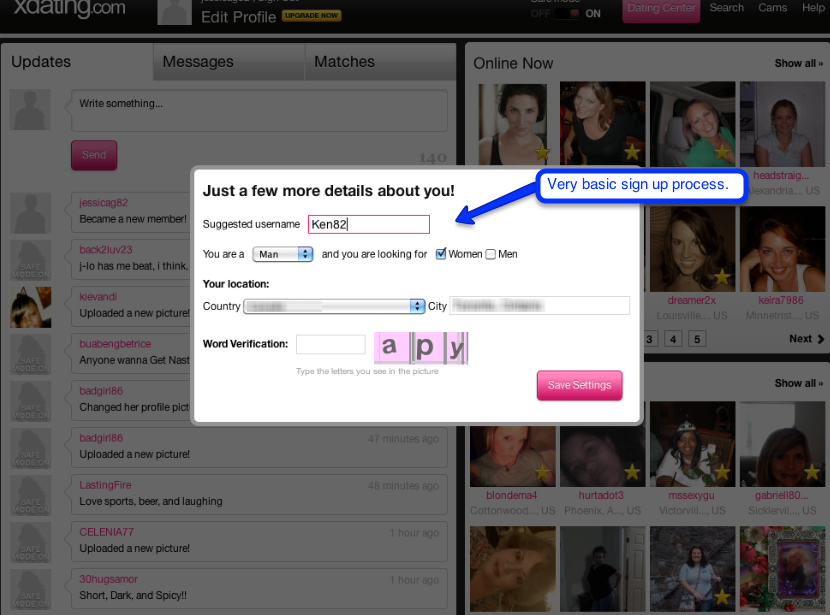Click Show all in the lower members panel
830x615 pixels.
click(798, 383)
